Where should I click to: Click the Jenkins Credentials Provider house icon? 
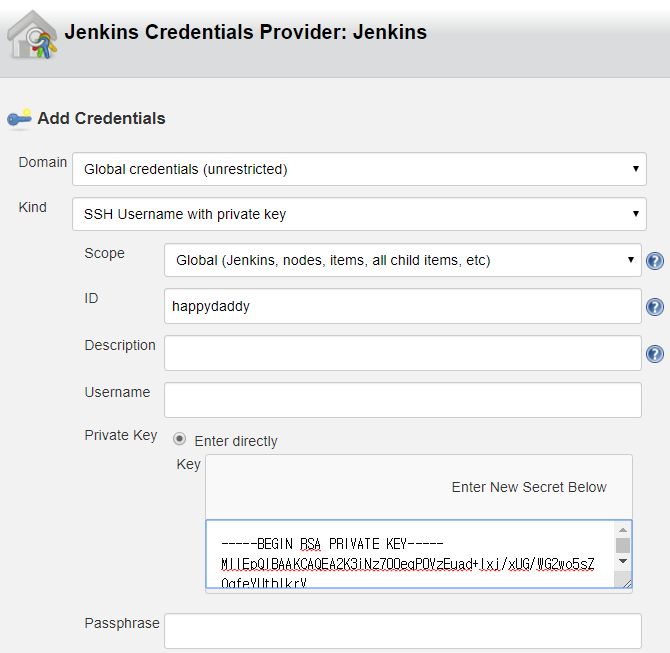pos(32,35)
